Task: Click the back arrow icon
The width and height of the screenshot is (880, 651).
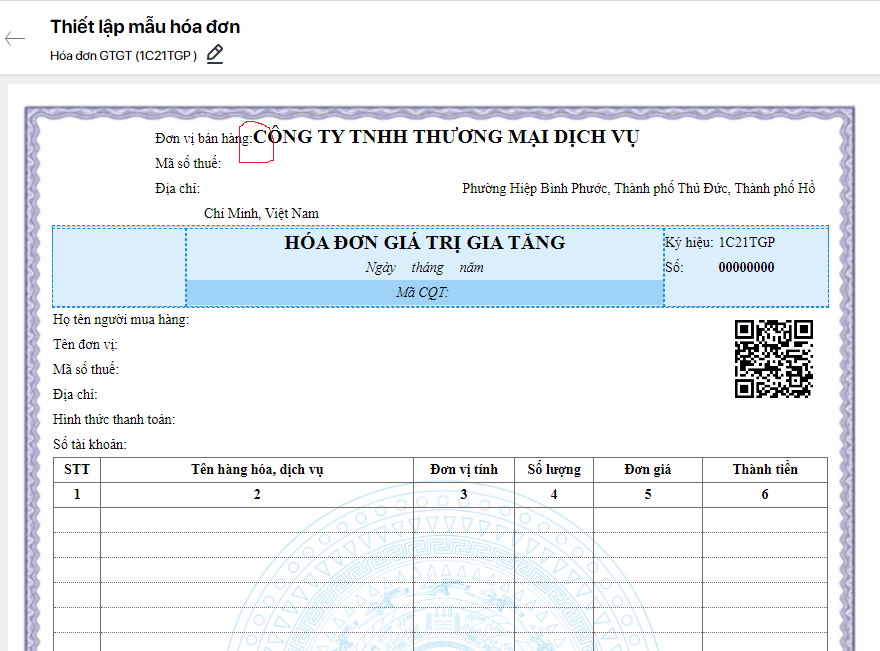Action: coord(15,38)
